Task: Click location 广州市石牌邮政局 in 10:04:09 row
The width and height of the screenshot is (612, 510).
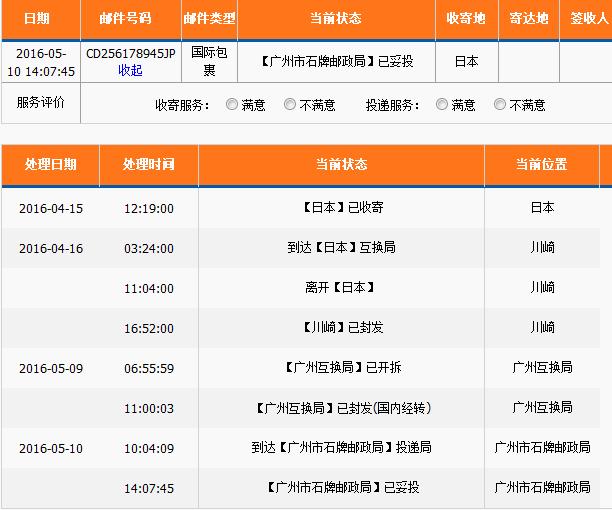Action: point(542,447)
